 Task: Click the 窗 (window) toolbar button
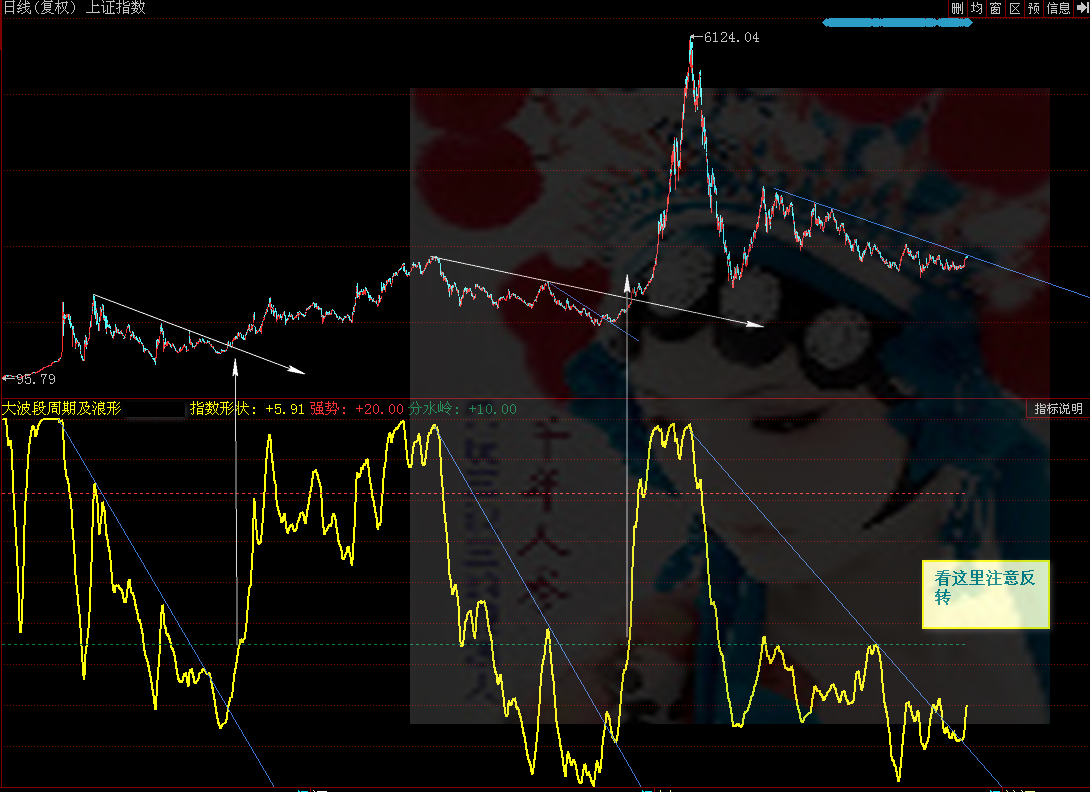click(x=996, y=8)
